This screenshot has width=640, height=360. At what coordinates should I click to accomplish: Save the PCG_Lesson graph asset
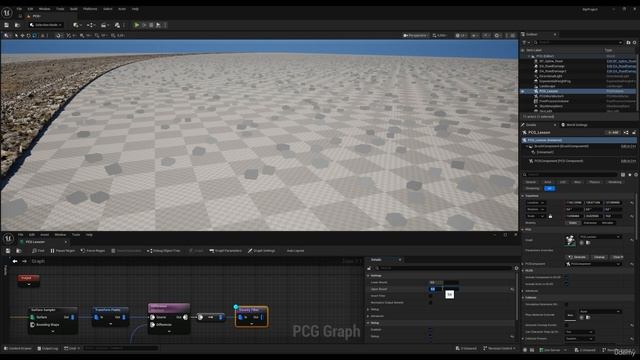(x=7, y=251)
